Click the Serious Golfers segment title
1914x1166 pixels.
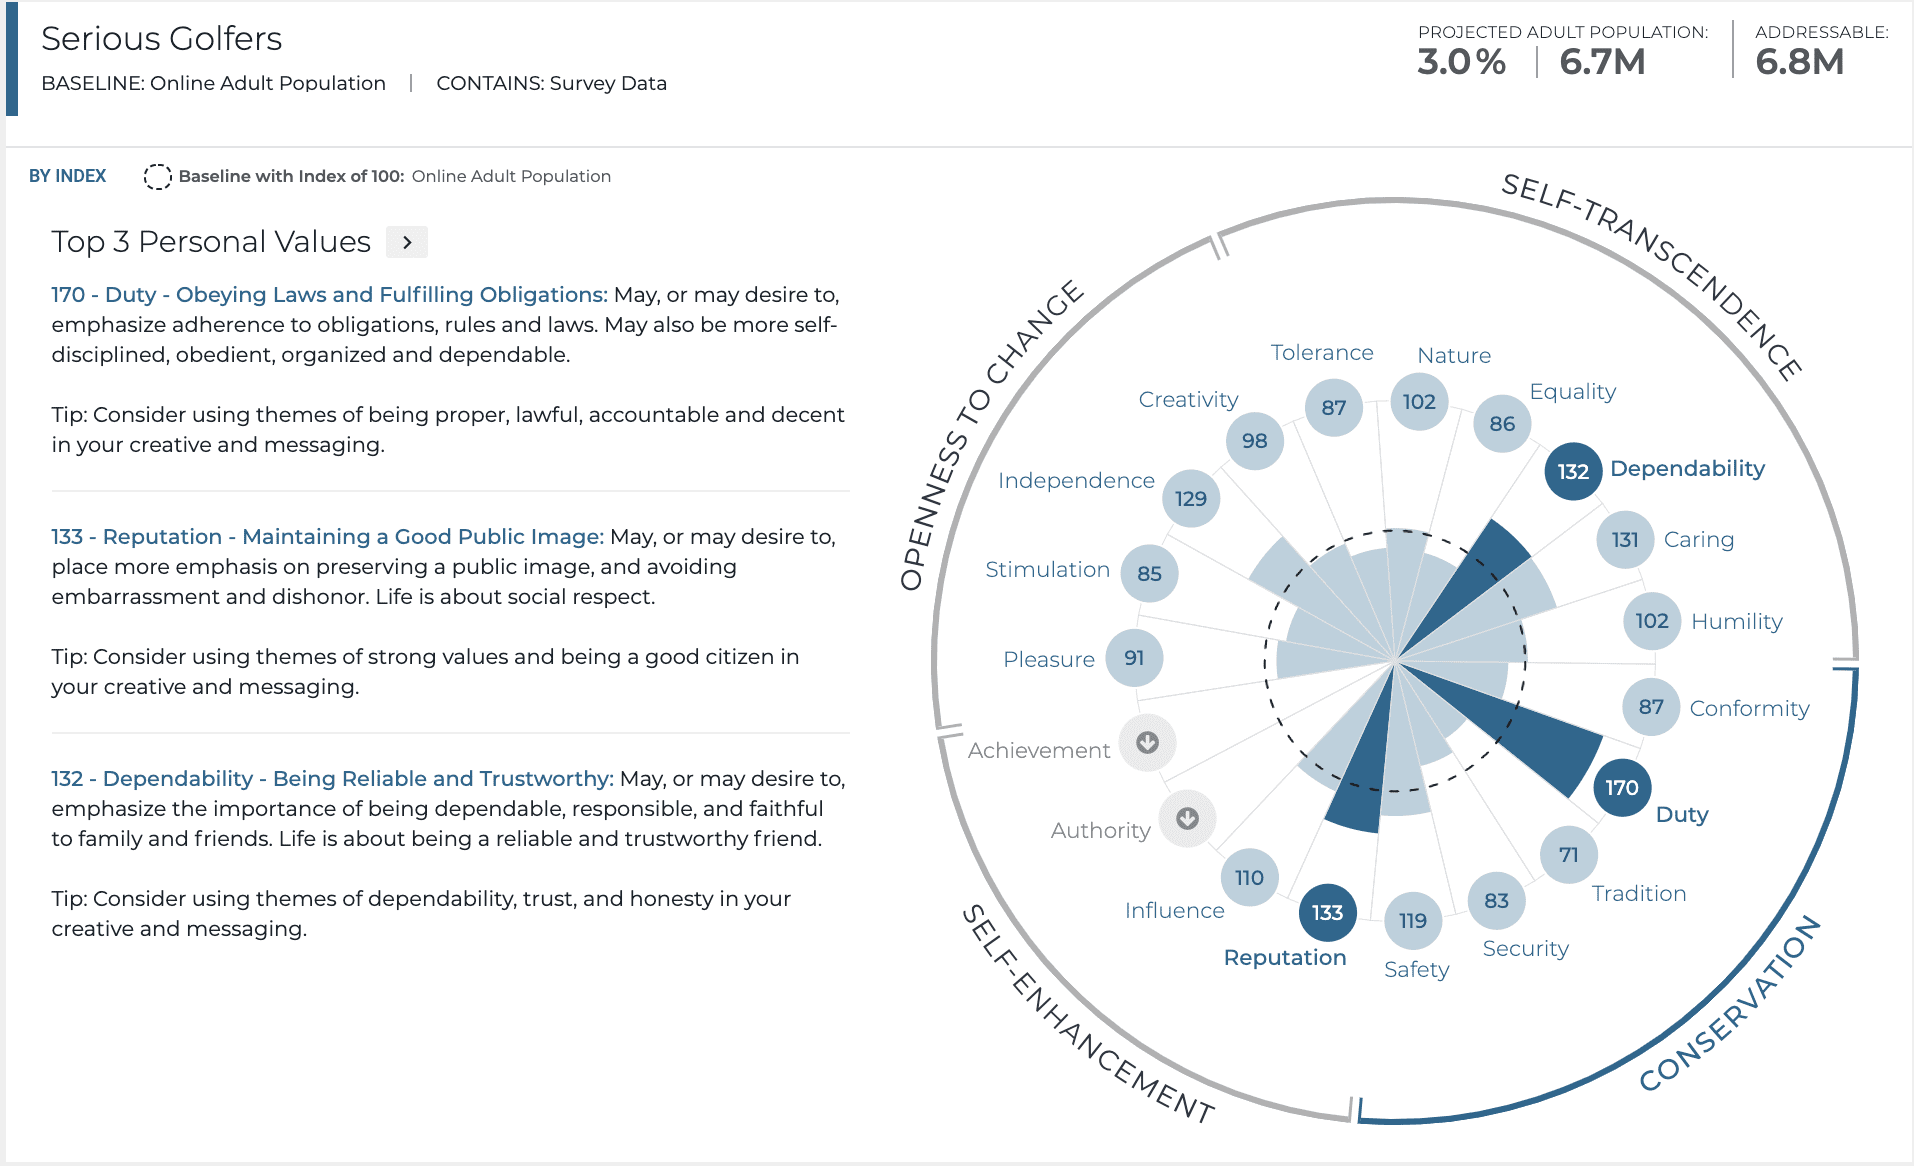click(160, 38)
